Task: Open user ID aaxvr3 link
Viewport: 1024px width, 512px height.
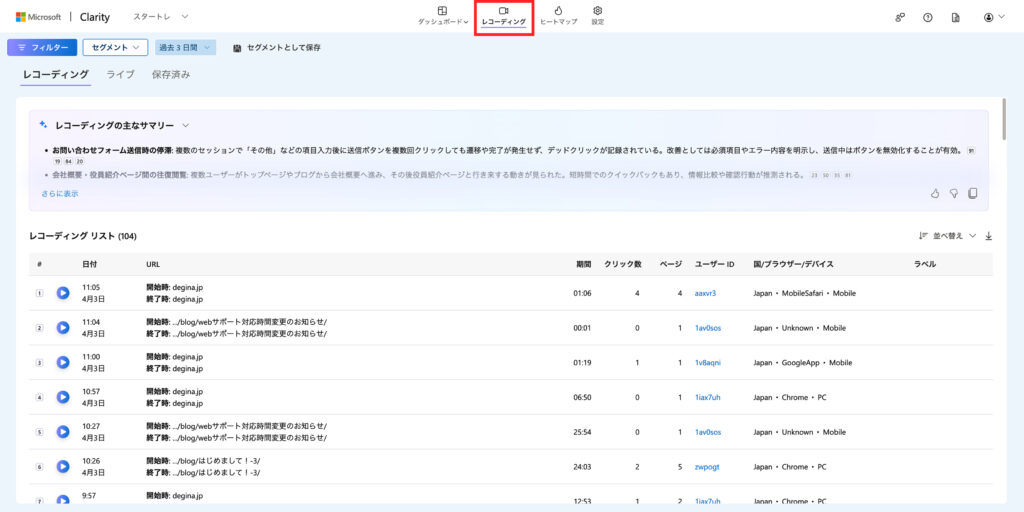Action: click(x=705, y=293)
